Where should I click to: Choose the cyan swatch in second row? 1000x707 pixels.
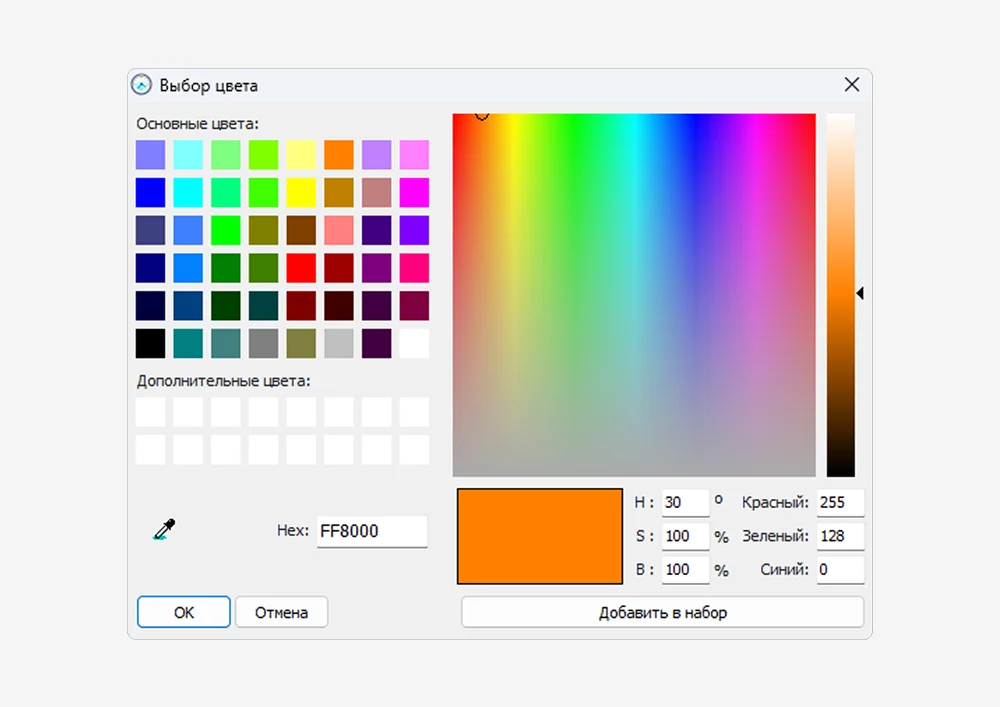click(188, 192)
